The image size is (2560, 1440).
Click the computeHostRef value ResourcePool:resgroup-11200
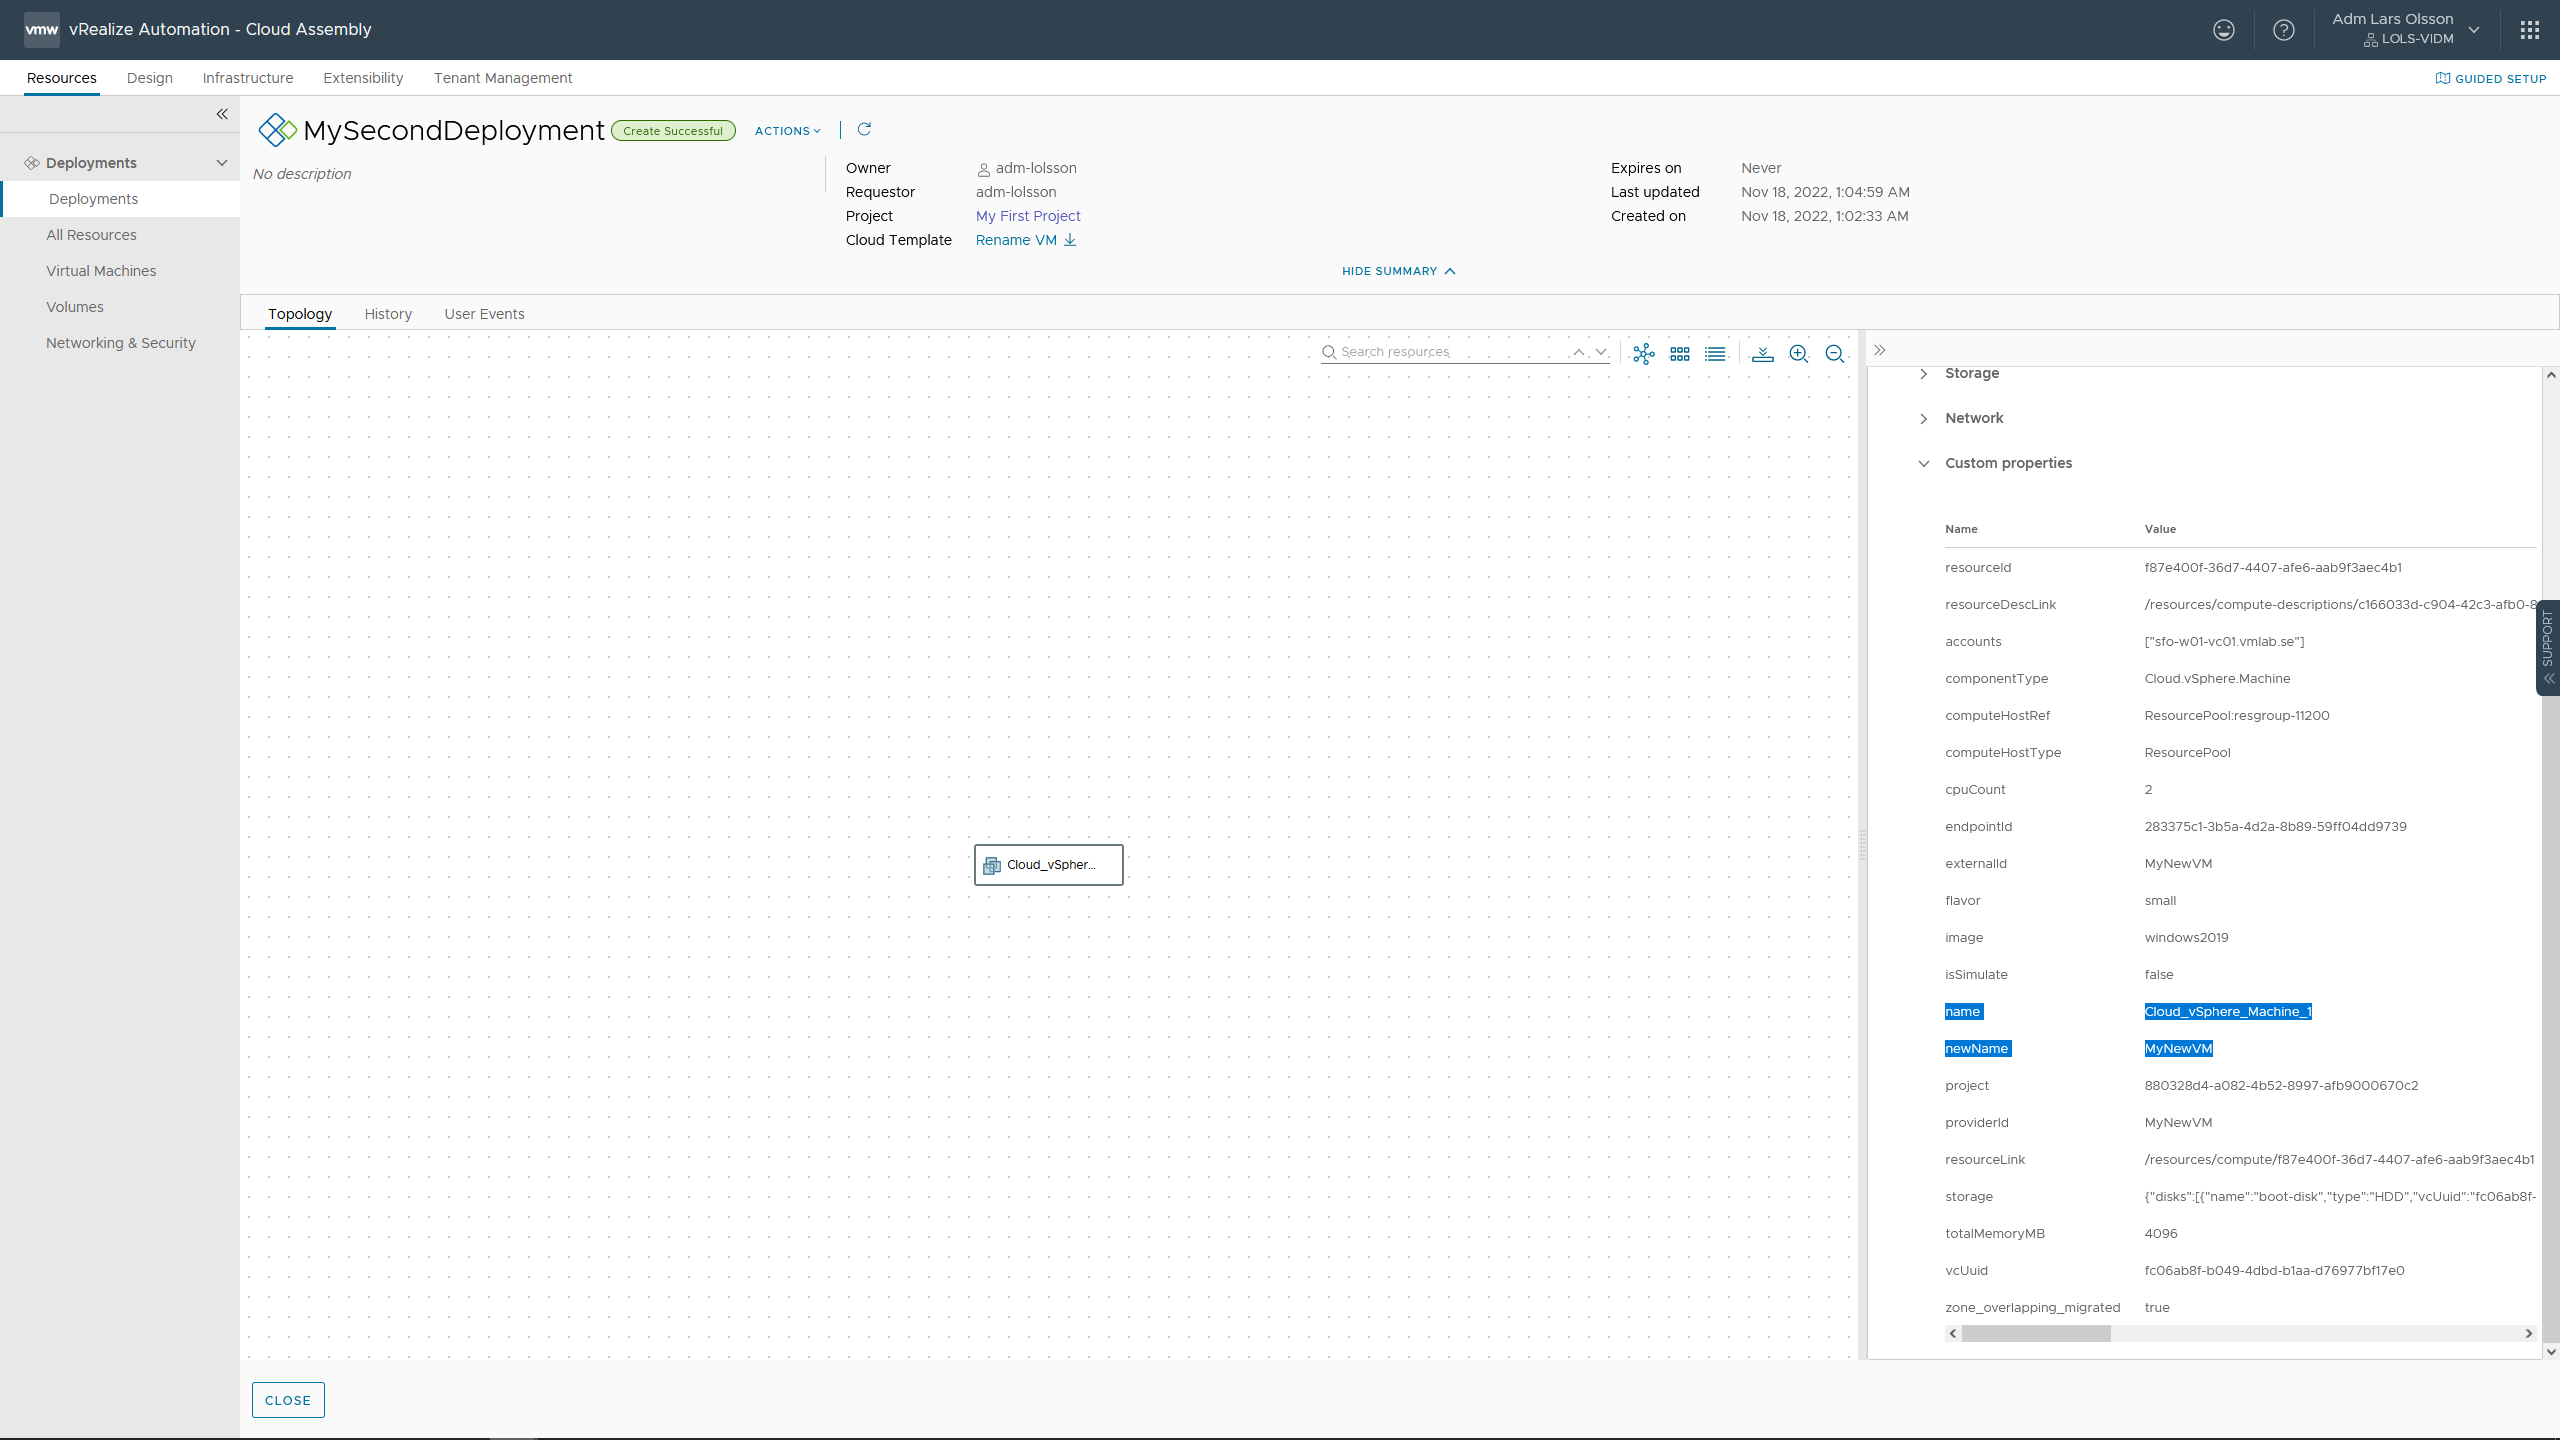point(2237,716)
